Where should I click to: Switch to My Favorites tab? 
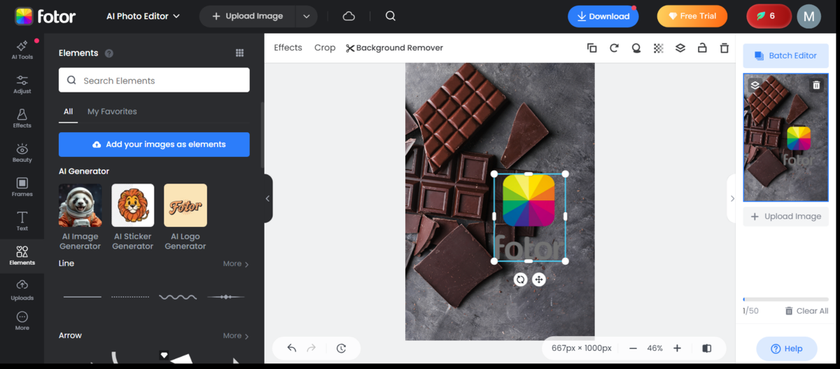coord(112,111)
